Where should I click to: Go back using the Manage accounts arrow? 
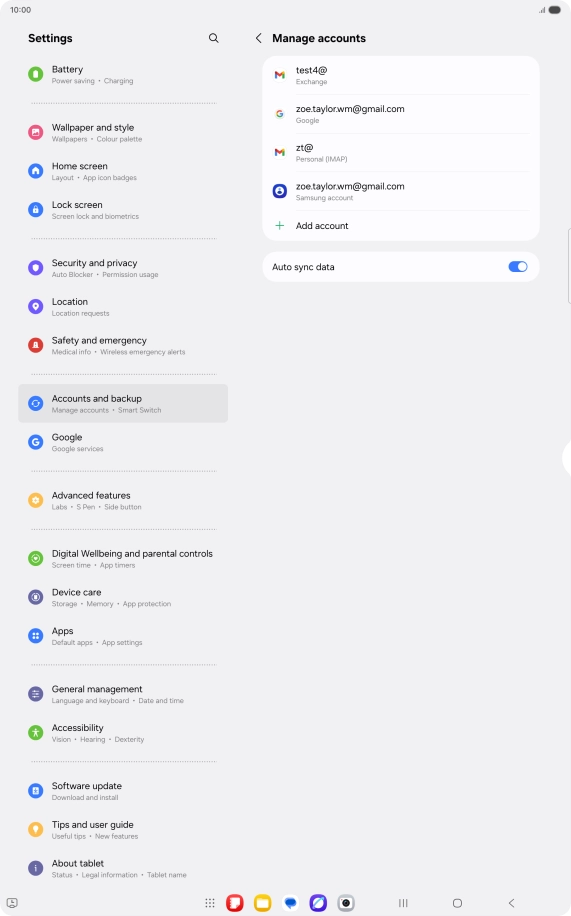[258, 38]
